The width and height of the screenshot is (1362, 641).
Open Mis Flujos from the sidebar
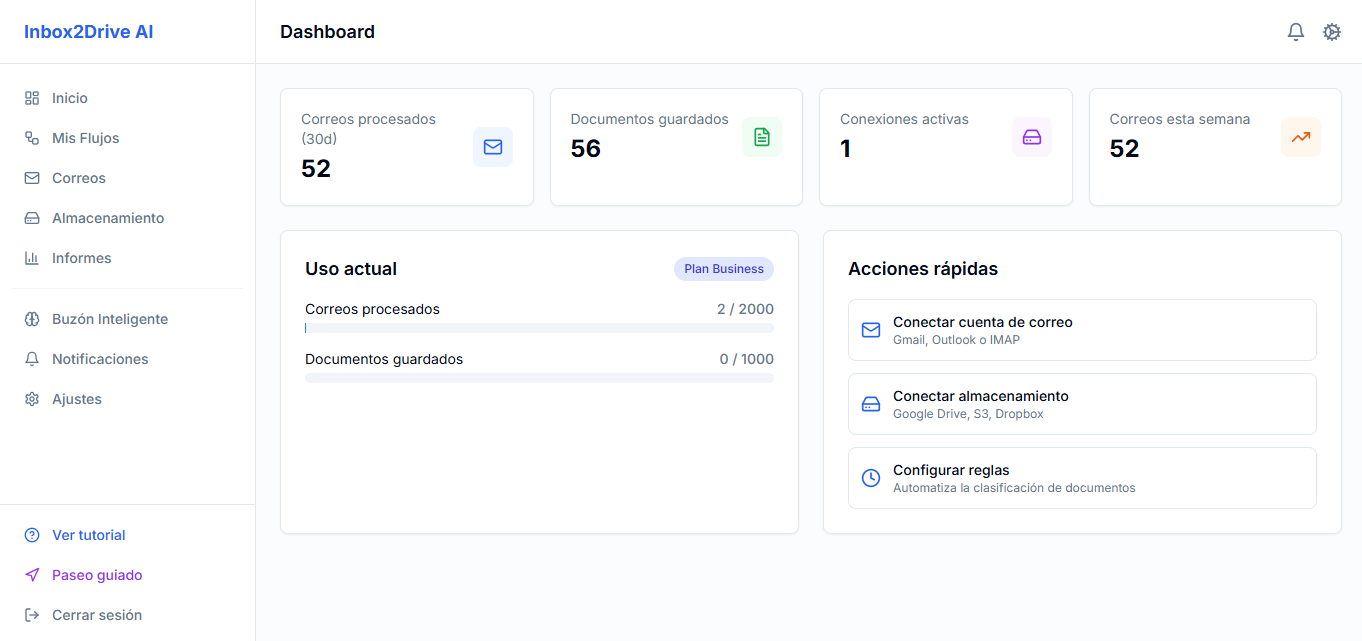(84, 137)
